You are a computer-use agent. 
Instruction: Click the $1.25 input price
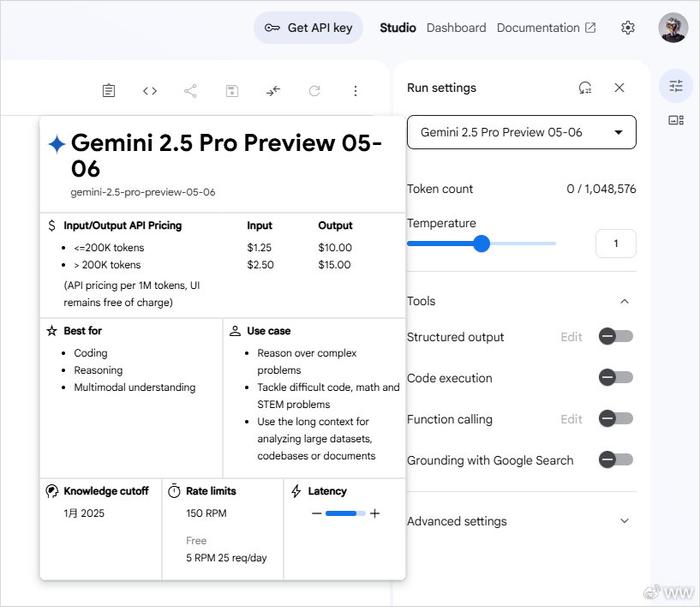point(259,247)
